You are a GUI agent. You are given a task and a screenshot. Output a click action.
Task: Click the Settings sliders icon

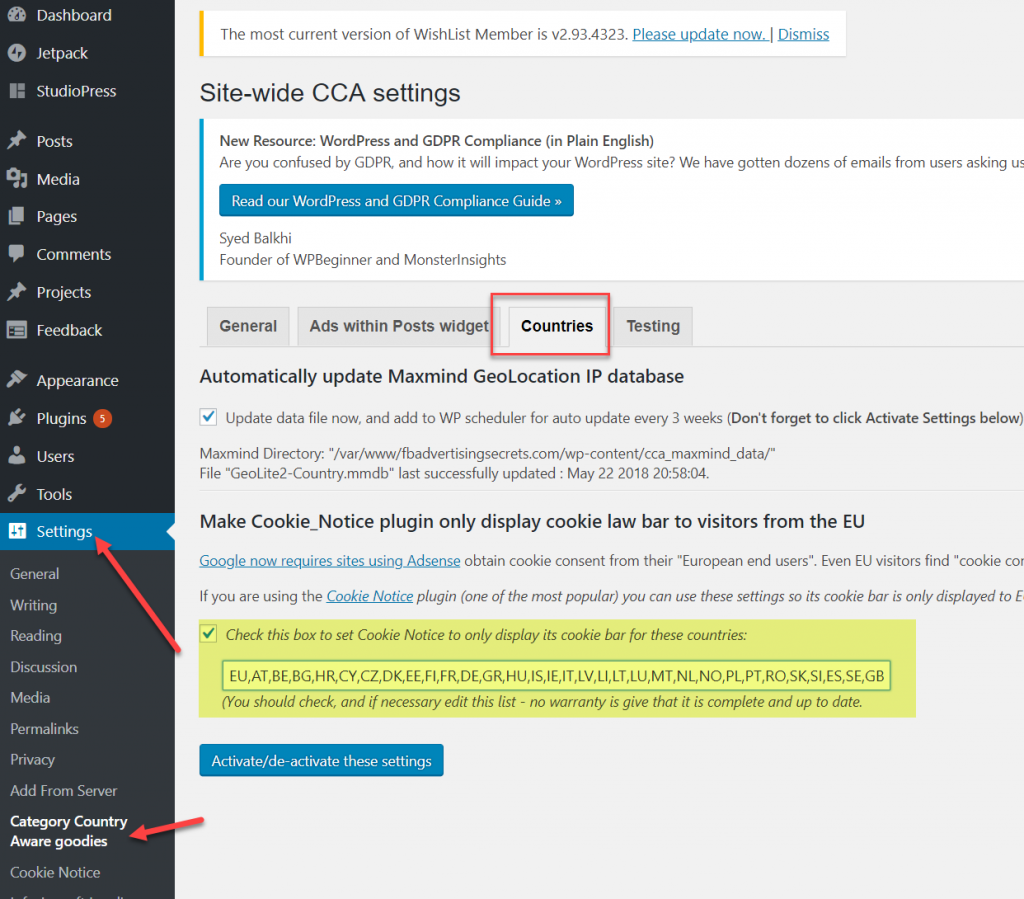(17, 531)
